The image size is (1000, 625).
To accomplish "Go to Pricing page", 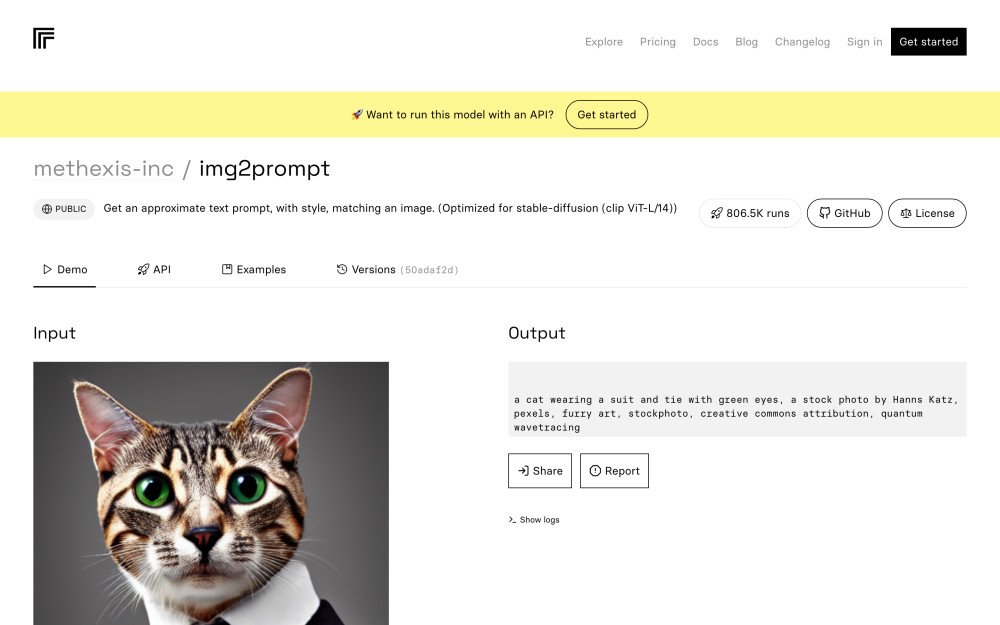I will [657, 42].
